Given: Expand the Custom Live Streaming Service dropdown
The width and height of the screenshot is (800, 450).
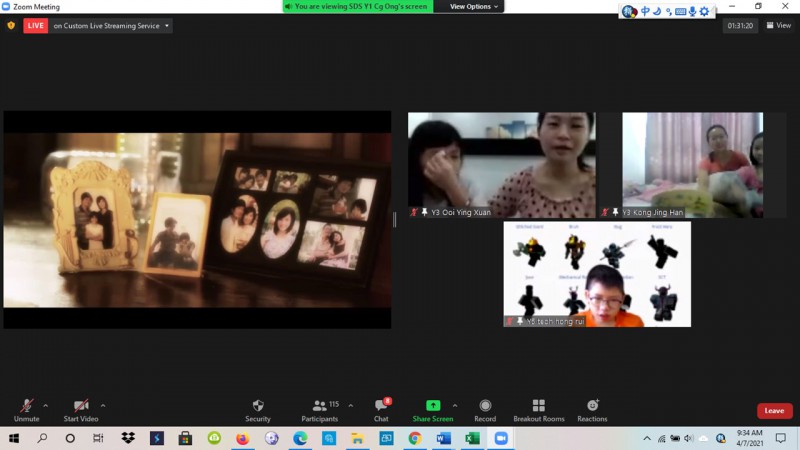Looking at the screenshot, I should click(x=166, y=26).
